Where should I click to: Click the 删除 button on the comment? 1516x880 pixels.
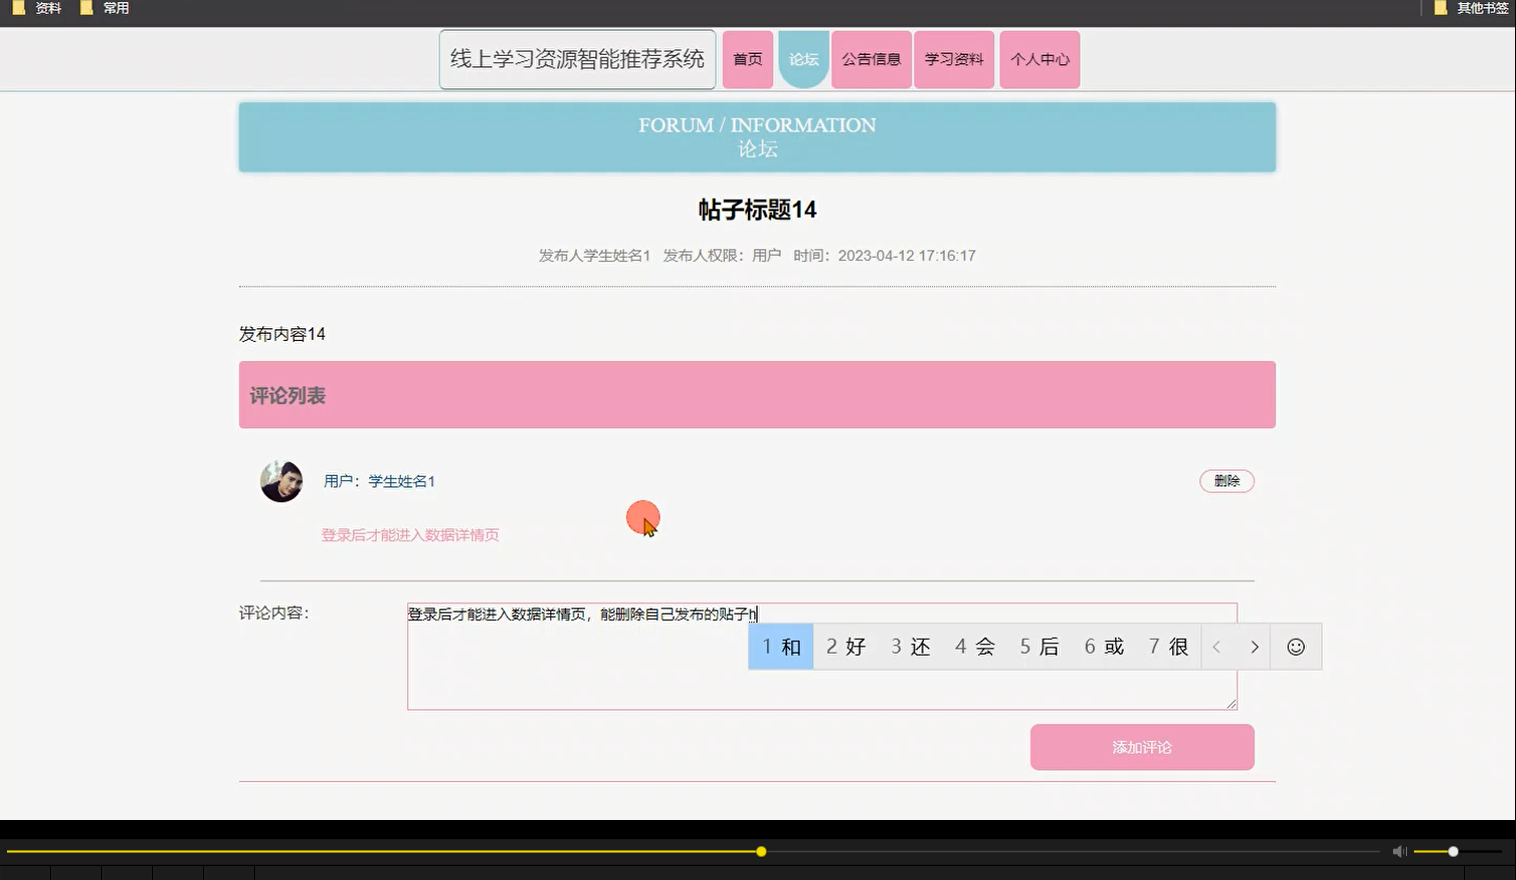[1226, 480]
